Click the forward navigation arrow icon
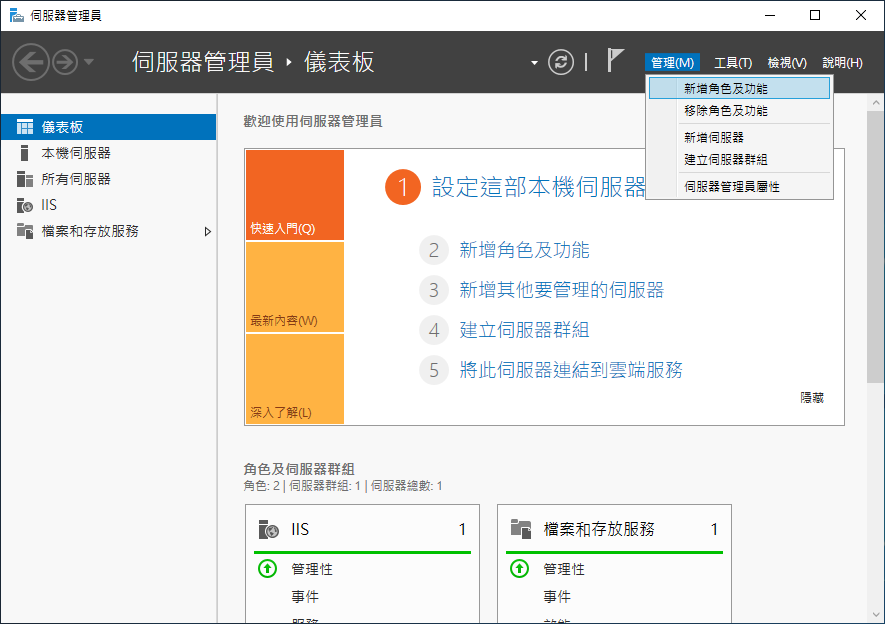The height and width of the screenshot is (624, 885). point(65,62)
